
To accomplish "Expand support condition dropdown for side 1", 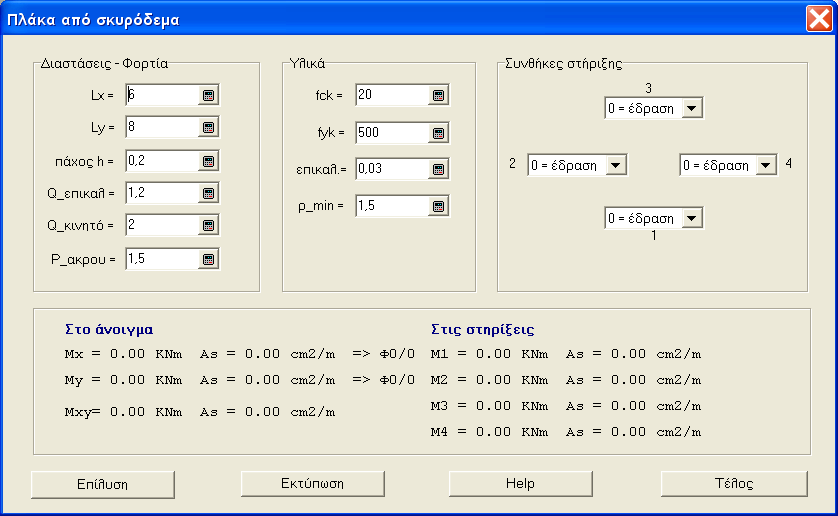I will (x=692, y=218).
